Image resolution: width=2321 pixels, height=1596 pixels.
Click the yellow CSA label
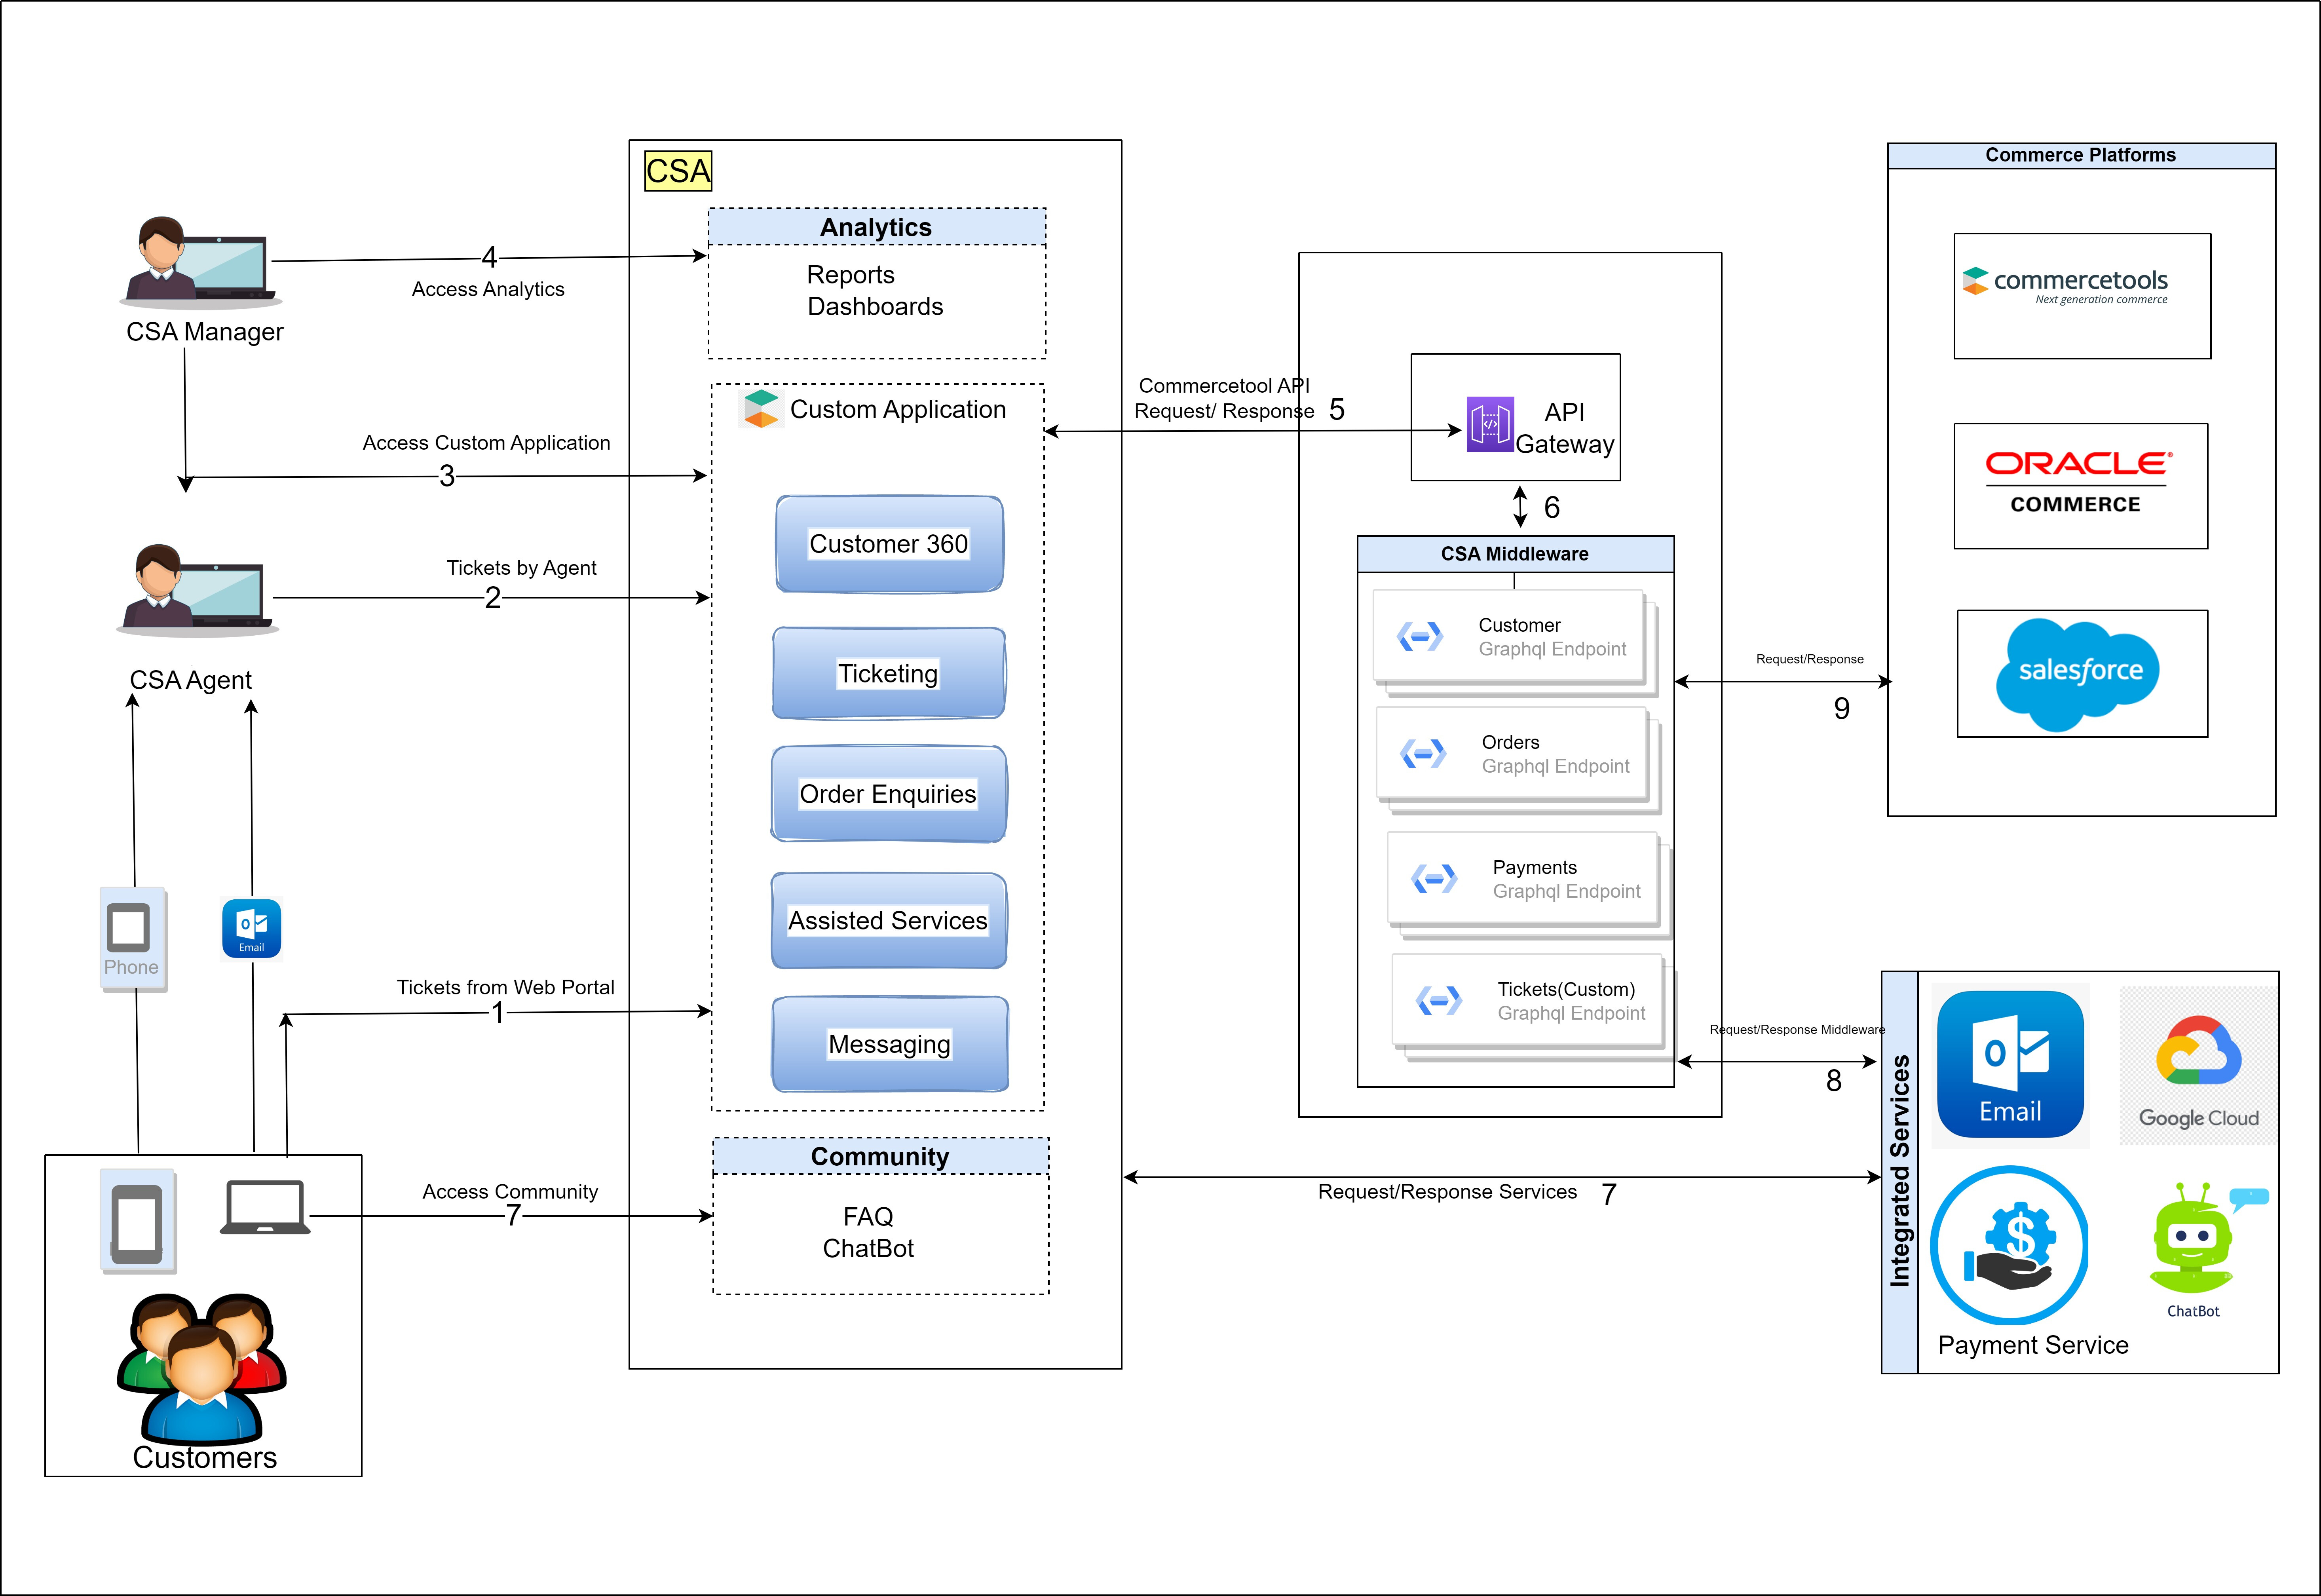[678, 171]
